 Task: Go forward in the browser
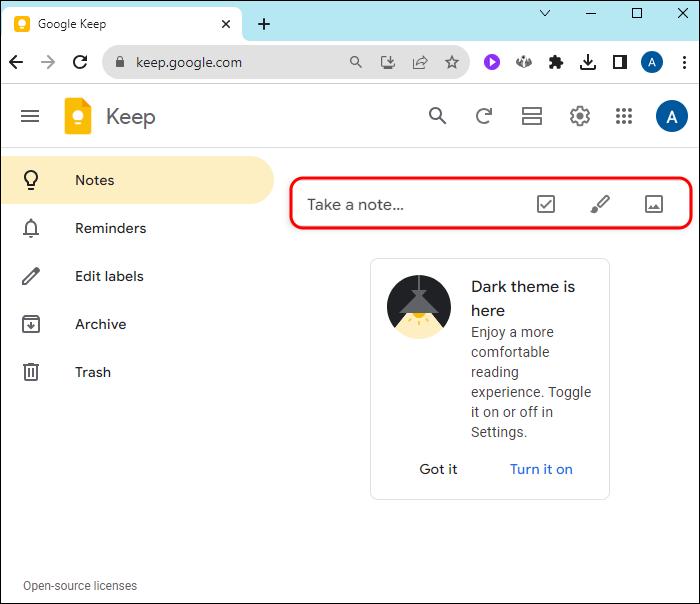click(48, 62)
